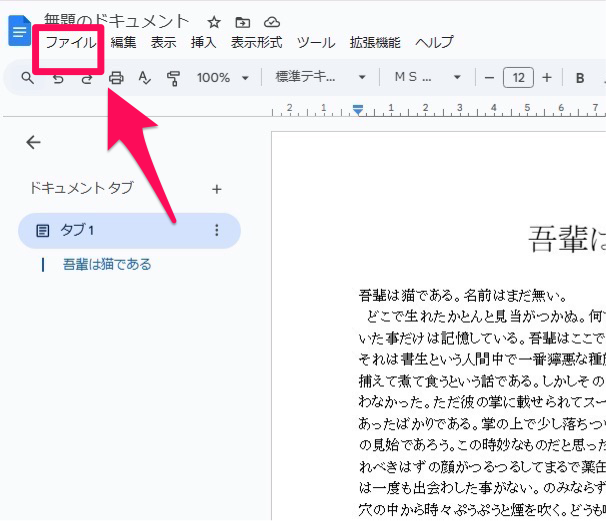Image resolution: width=606 pixels, height=521 pixels.
Task: Click the move to folder icon
Action: coord(243,21)
